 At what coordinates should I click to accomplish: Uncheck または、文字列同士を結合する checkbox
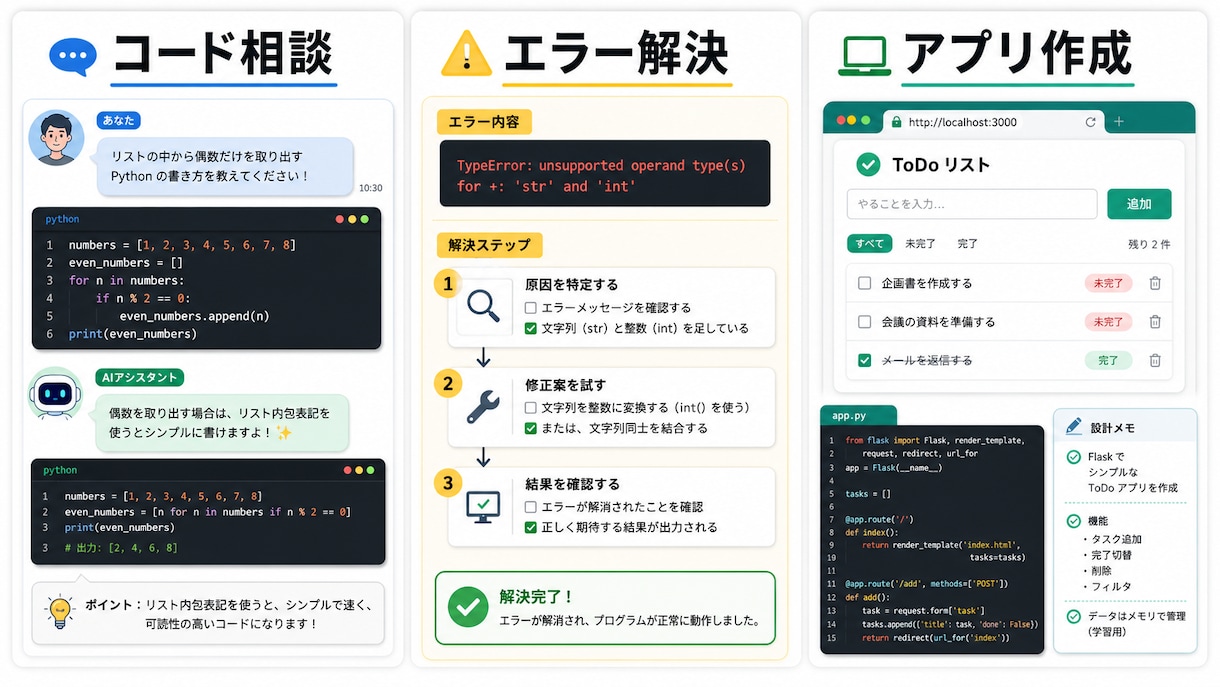(x=531, y=428)
